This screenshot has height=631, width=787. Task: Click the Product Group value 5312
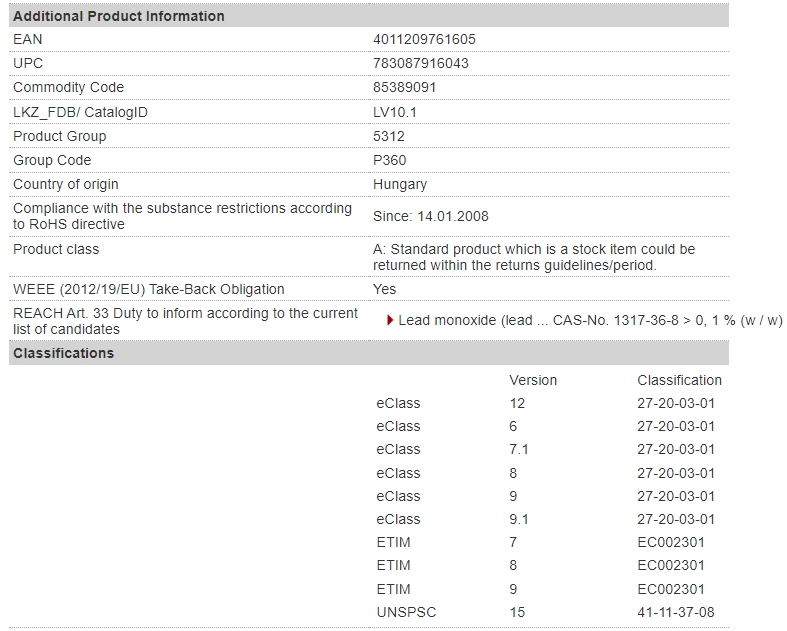coord(388,136)
